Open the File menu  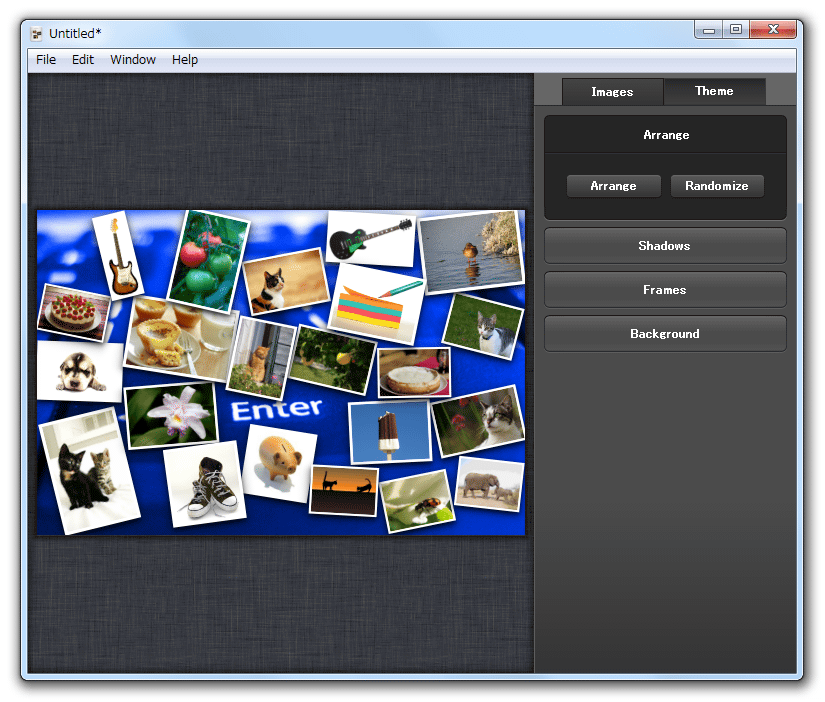(x=46, y=59)
